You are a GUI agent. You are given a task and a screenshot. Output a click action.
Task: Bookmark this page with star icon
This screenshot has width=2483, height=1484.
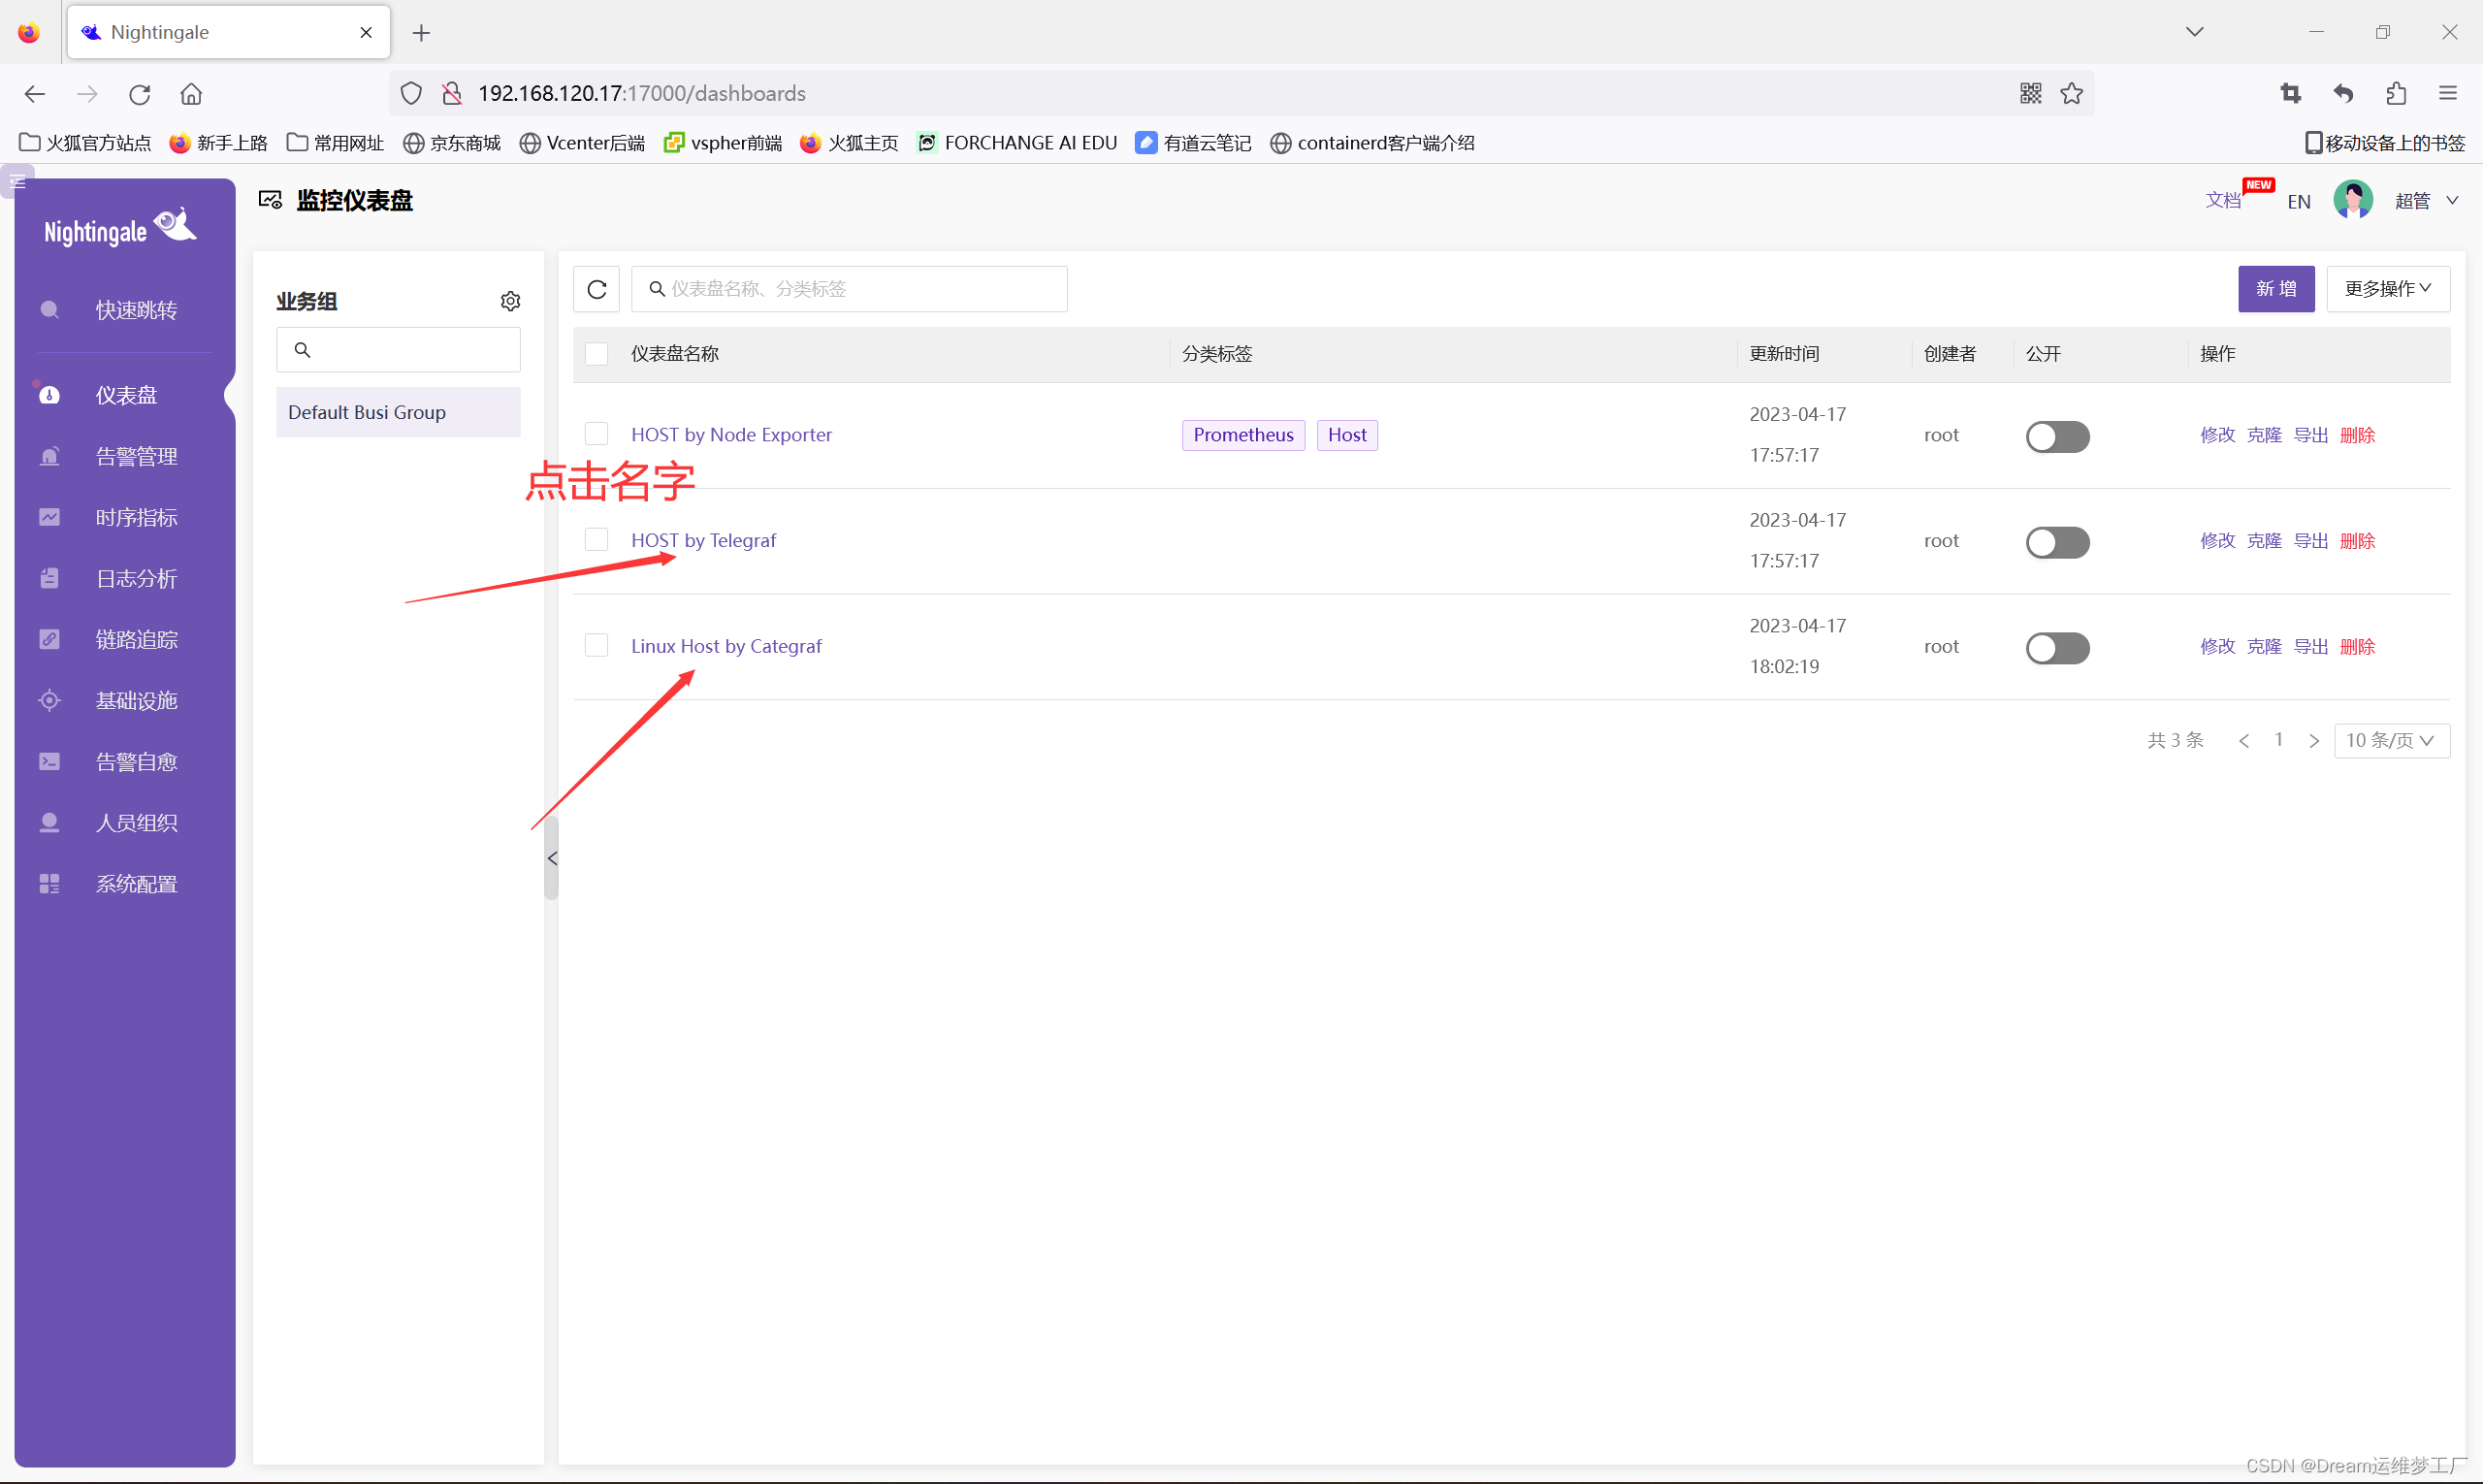pos(2071,93)
